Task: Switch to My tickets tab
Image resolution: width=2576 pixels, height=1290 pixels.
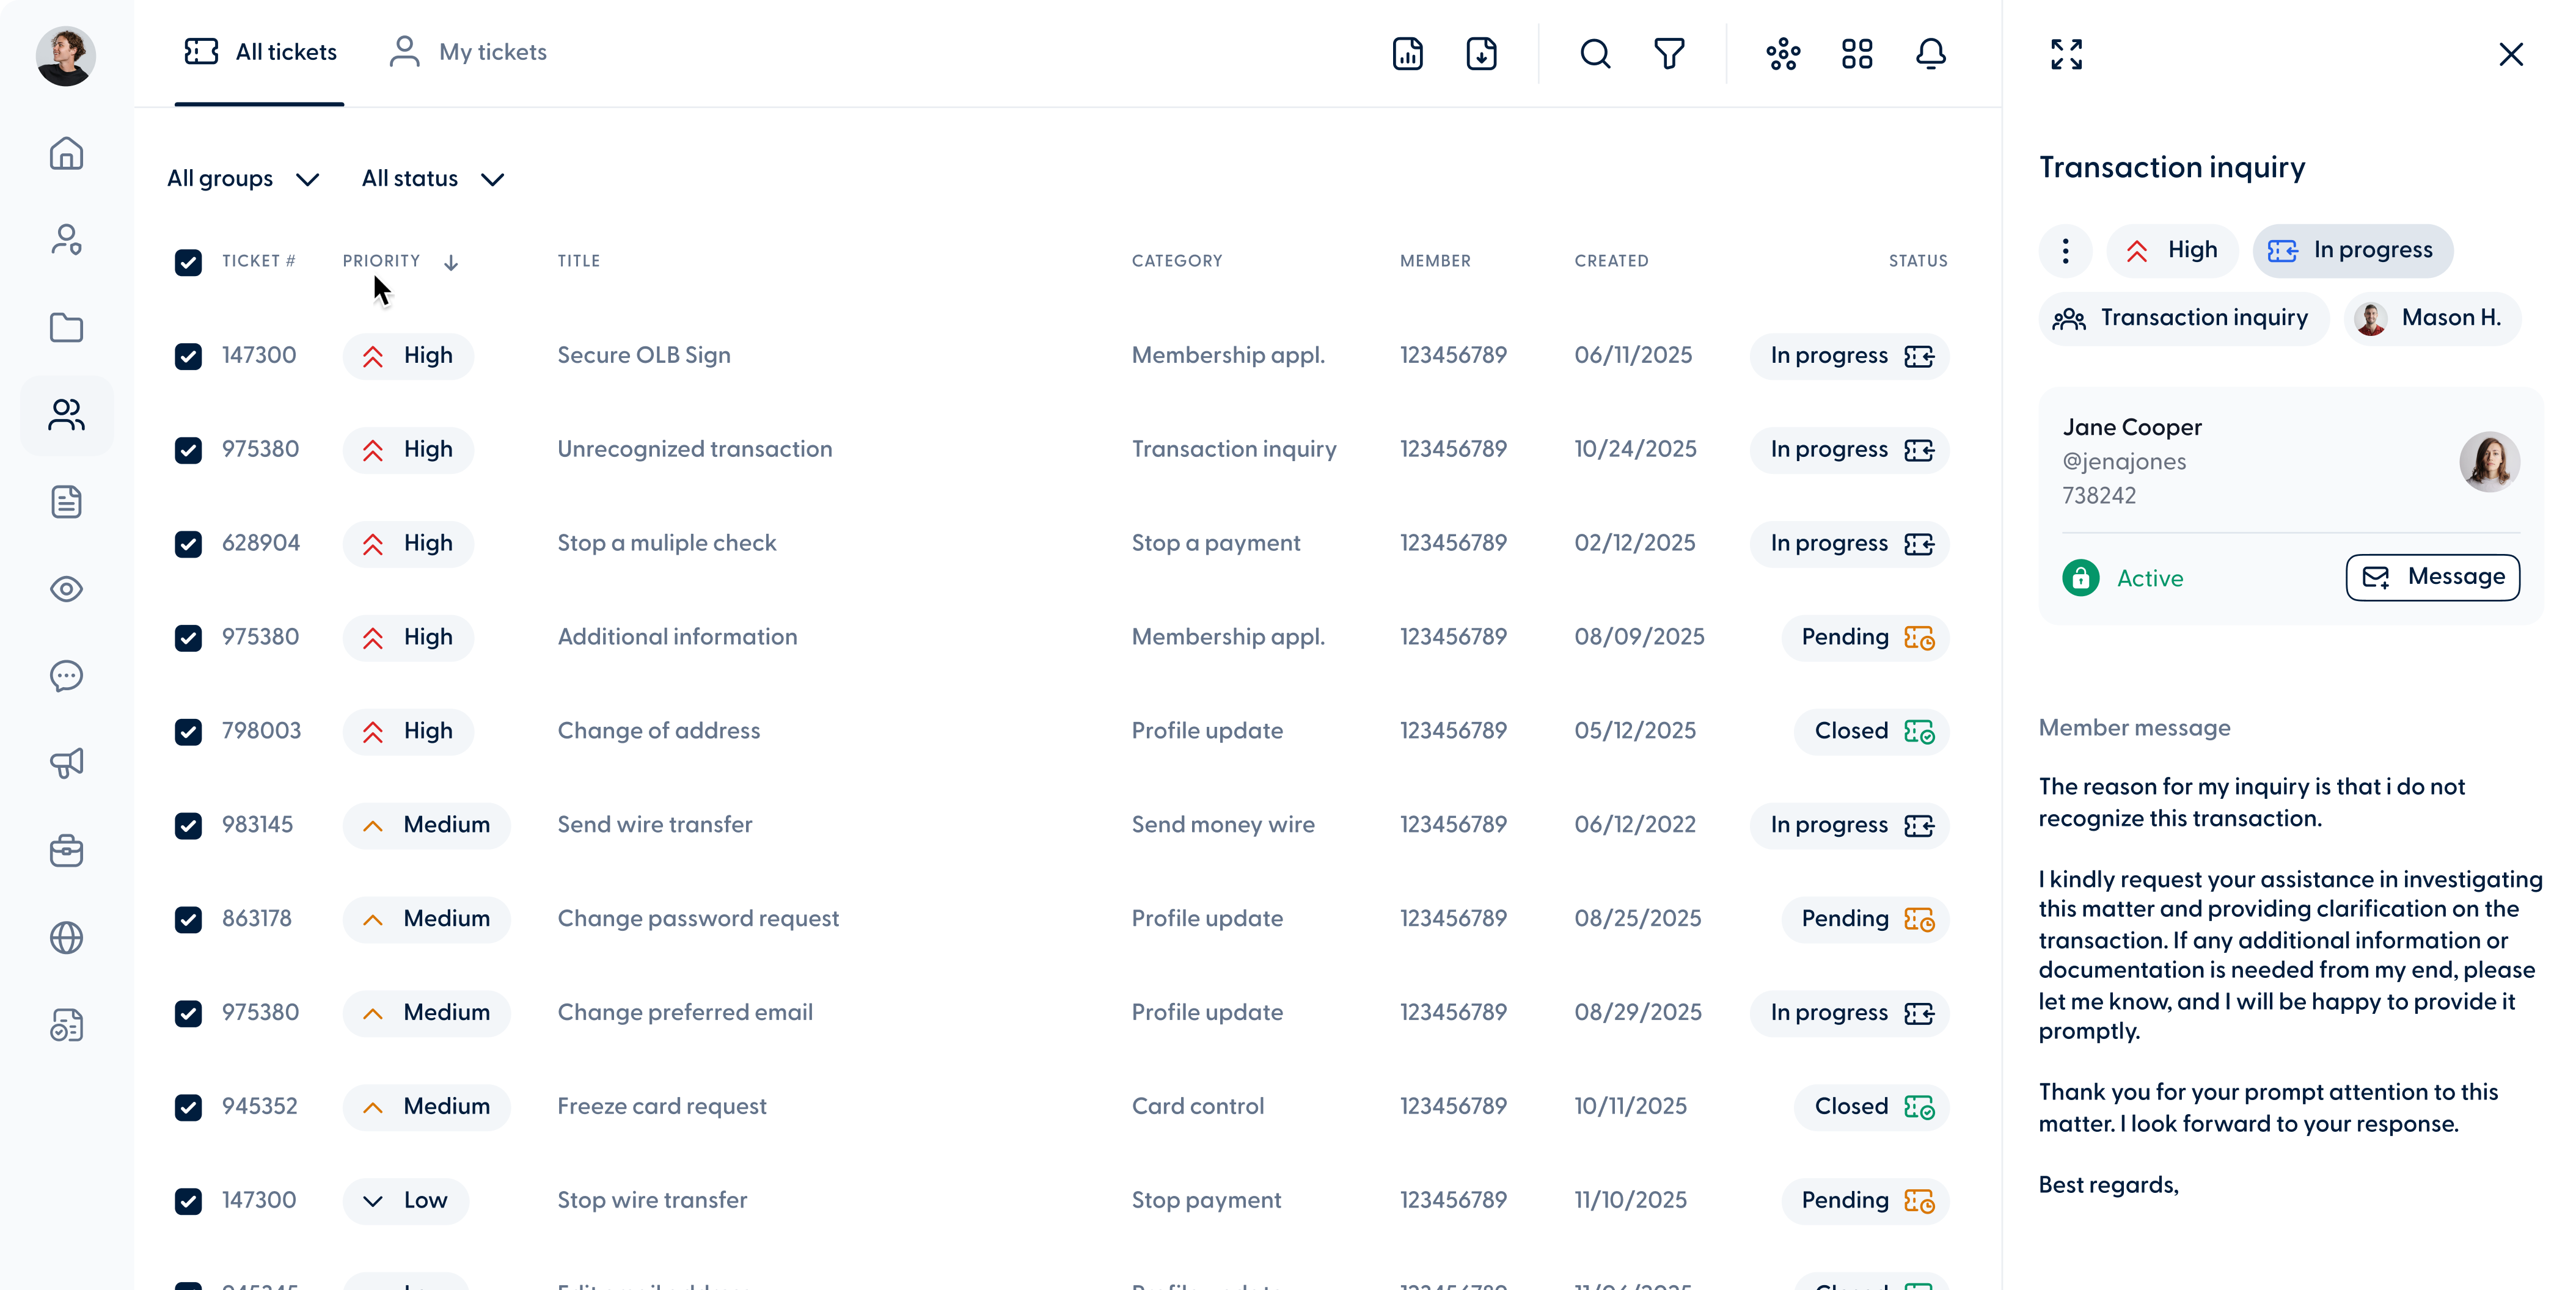Action: pos(468,52)
